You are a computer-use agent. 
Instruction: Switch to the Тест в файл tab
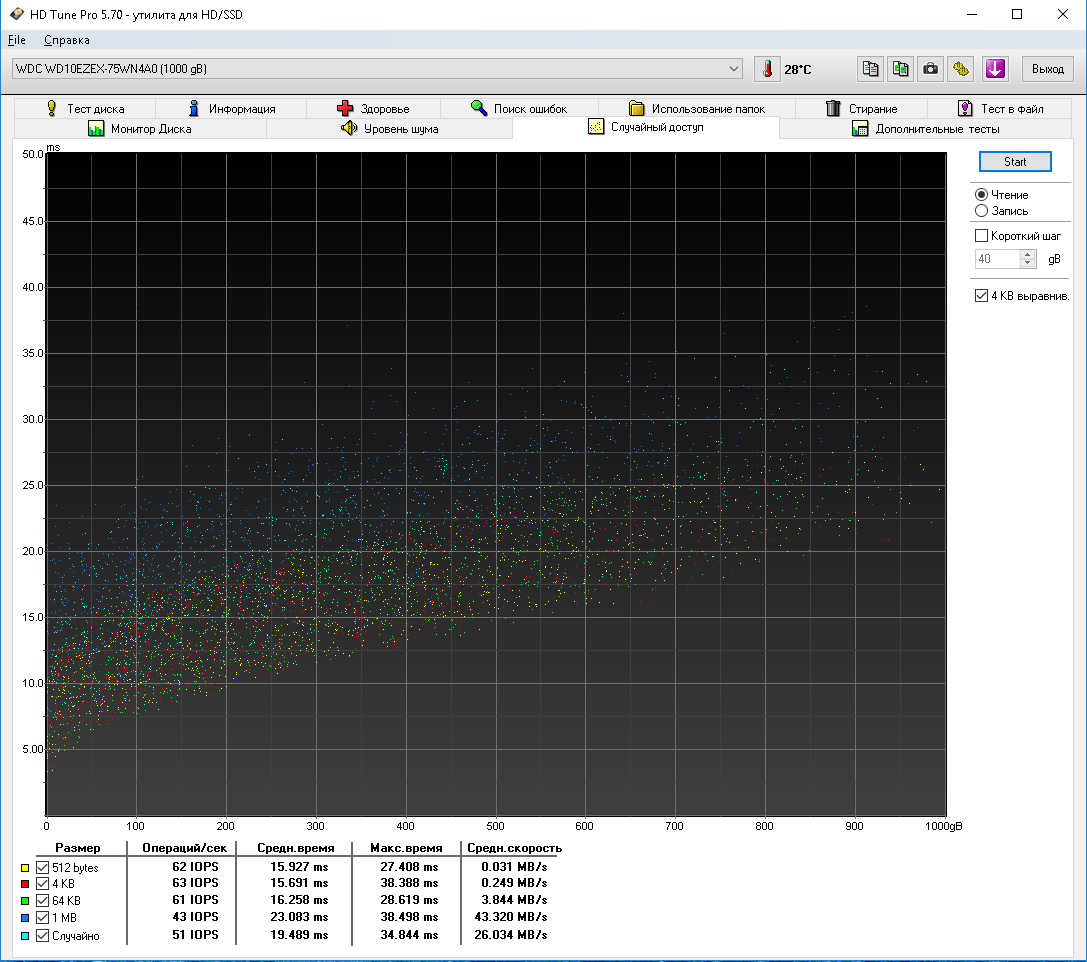click(999, 109)
